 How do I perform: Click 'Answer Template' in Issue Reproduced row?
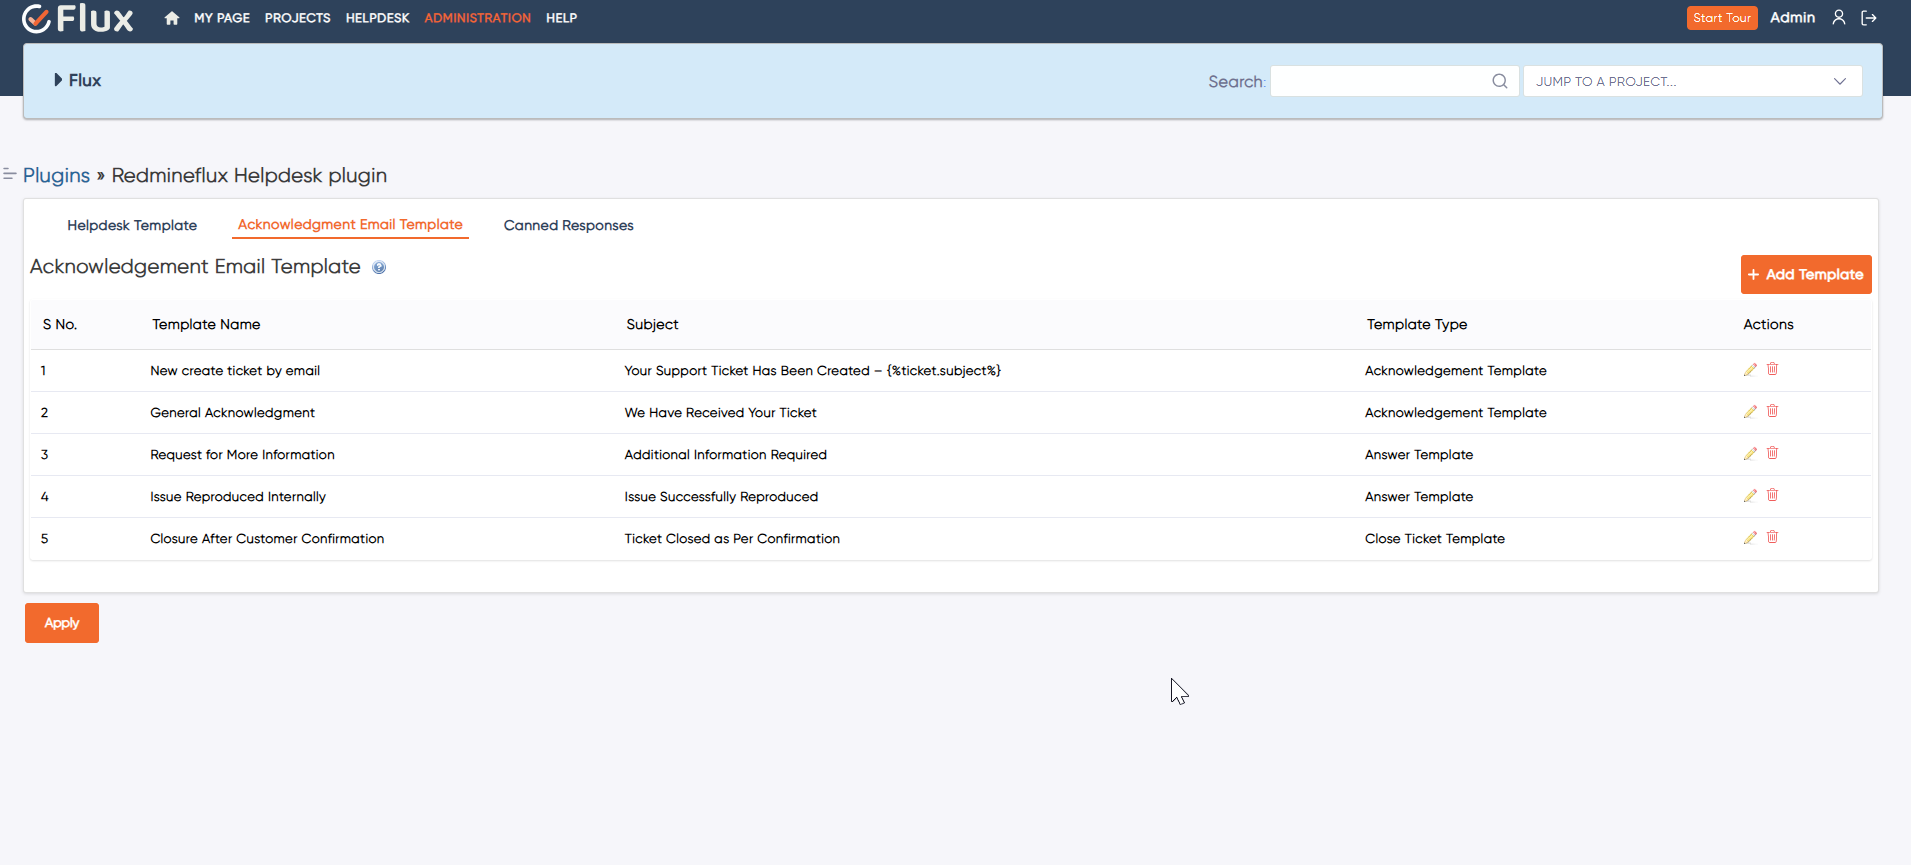click(1418, 497)
